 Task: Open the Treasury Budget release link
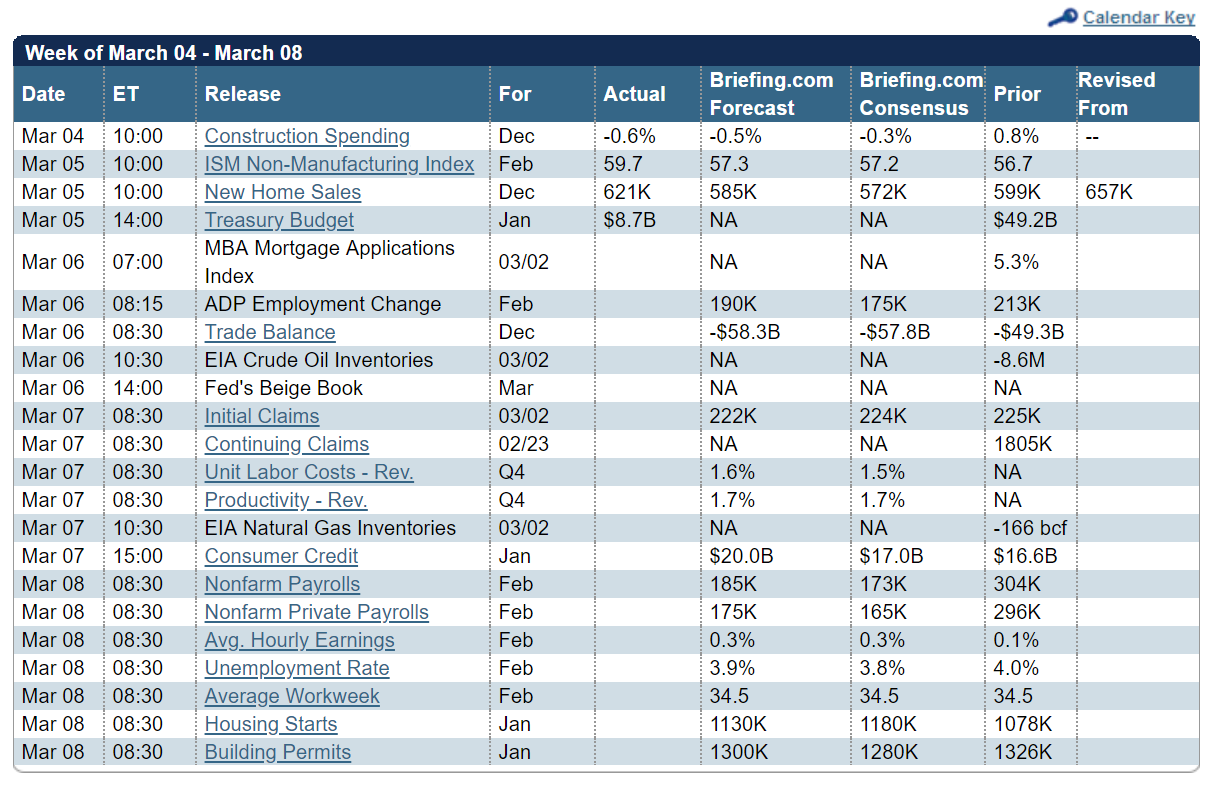(x=279, y=220)
